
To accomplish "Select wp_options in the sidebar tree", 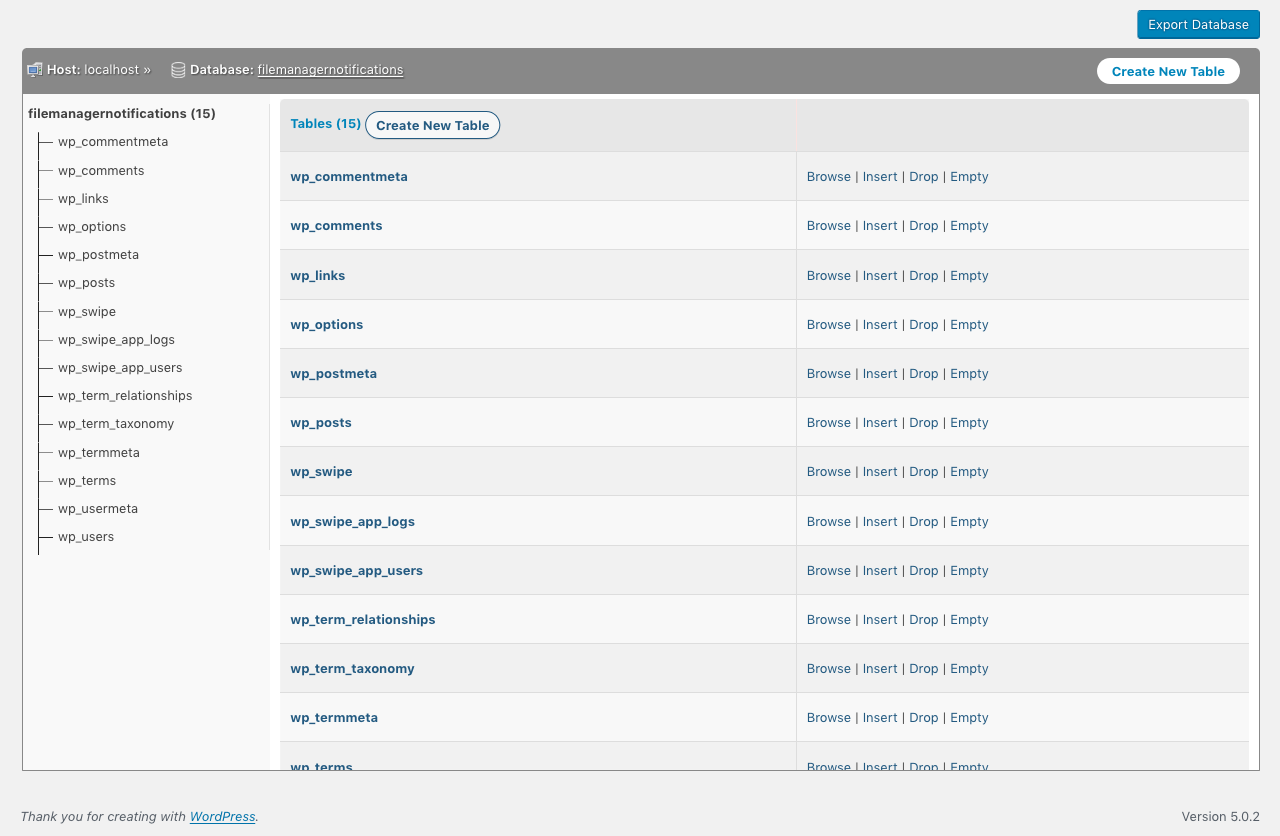I will tap(92, 226).
